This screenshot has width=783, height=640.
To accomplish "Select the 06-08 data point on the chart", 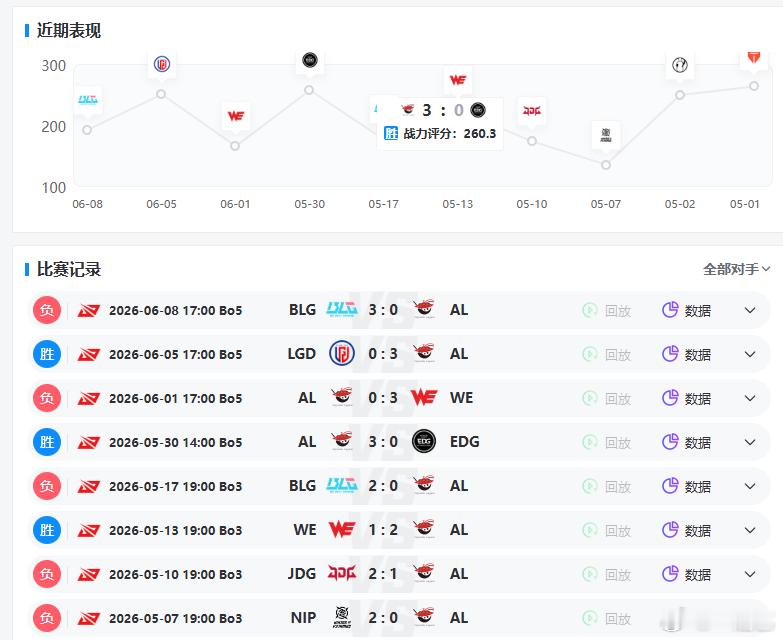I will (x=87, y=130).
